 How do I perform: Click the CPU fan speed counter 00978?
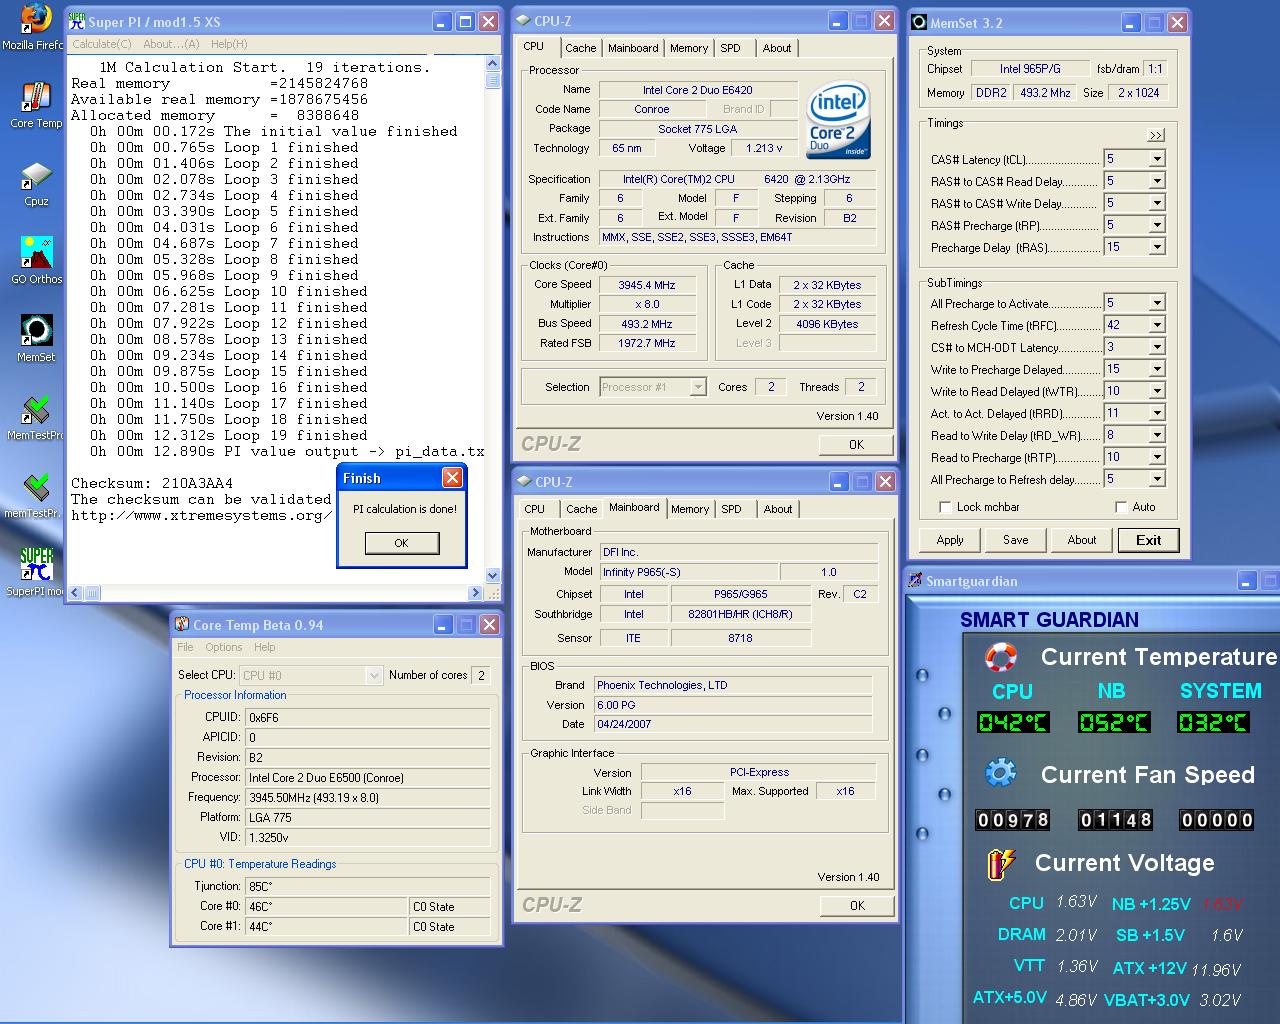pos(1013,820)
